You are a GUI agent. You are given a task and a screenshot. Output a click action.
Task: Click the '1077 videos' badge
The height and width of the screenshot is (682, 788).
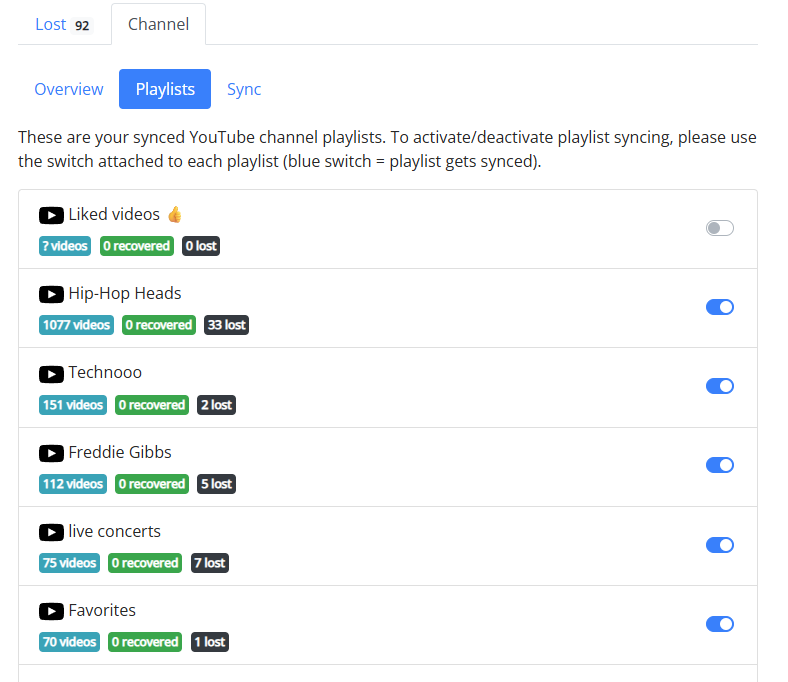click(76, 325)
